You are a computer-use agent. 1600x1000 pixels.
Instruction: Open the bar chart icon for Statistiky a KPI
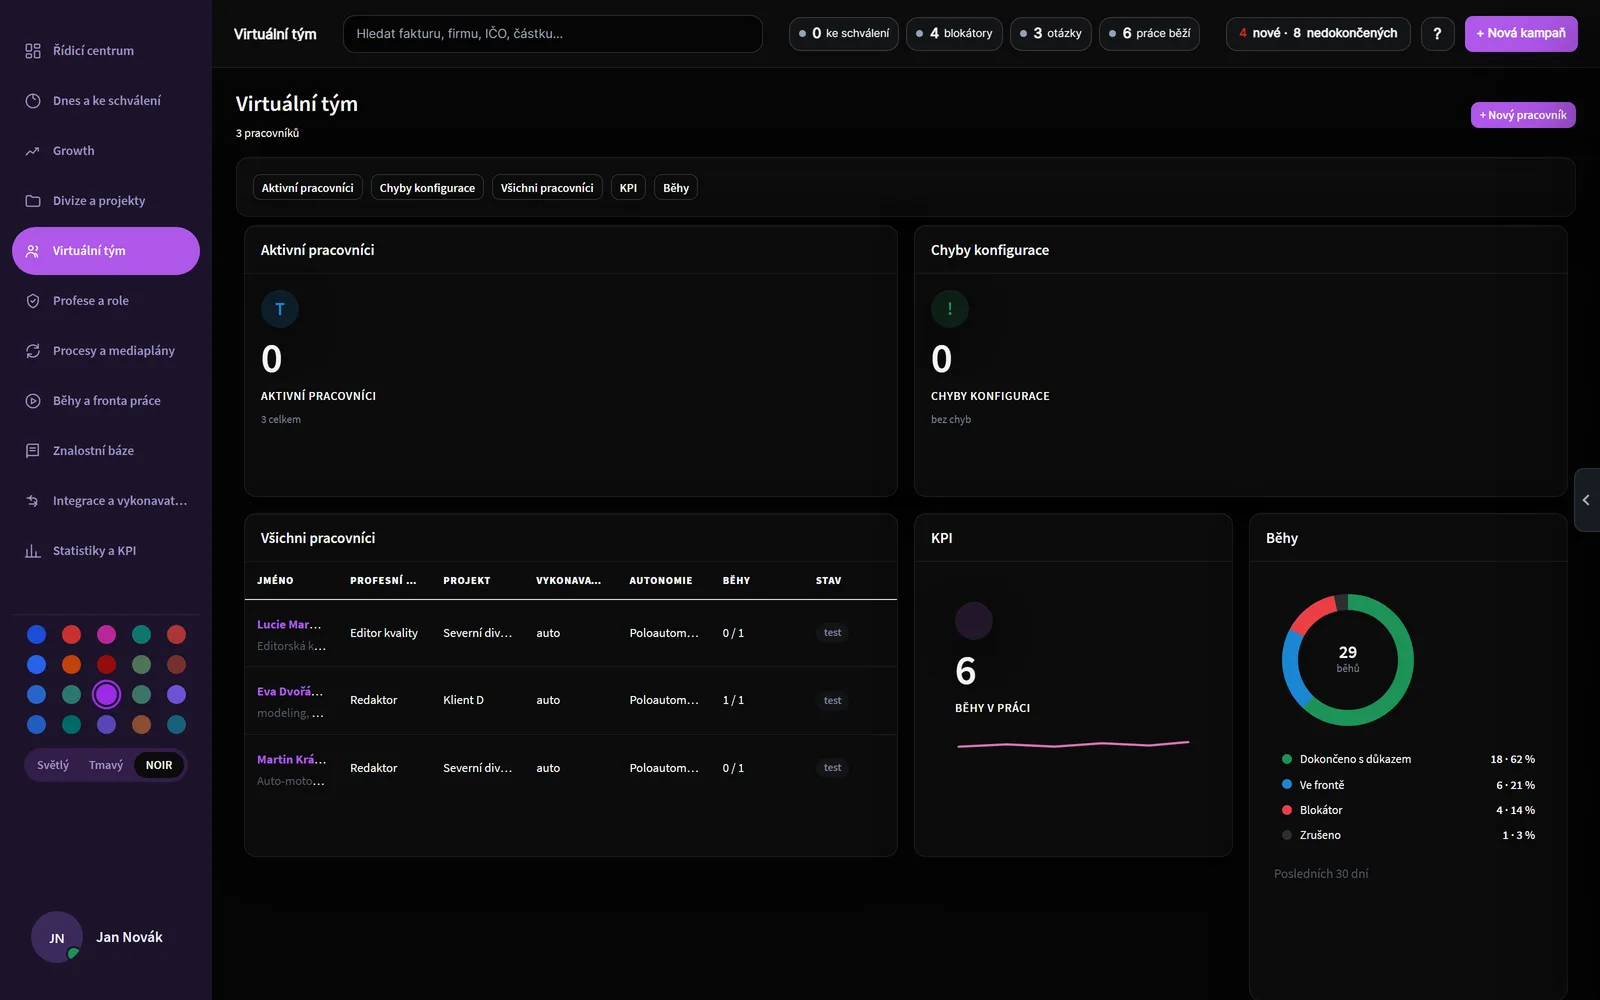(33, 551)
